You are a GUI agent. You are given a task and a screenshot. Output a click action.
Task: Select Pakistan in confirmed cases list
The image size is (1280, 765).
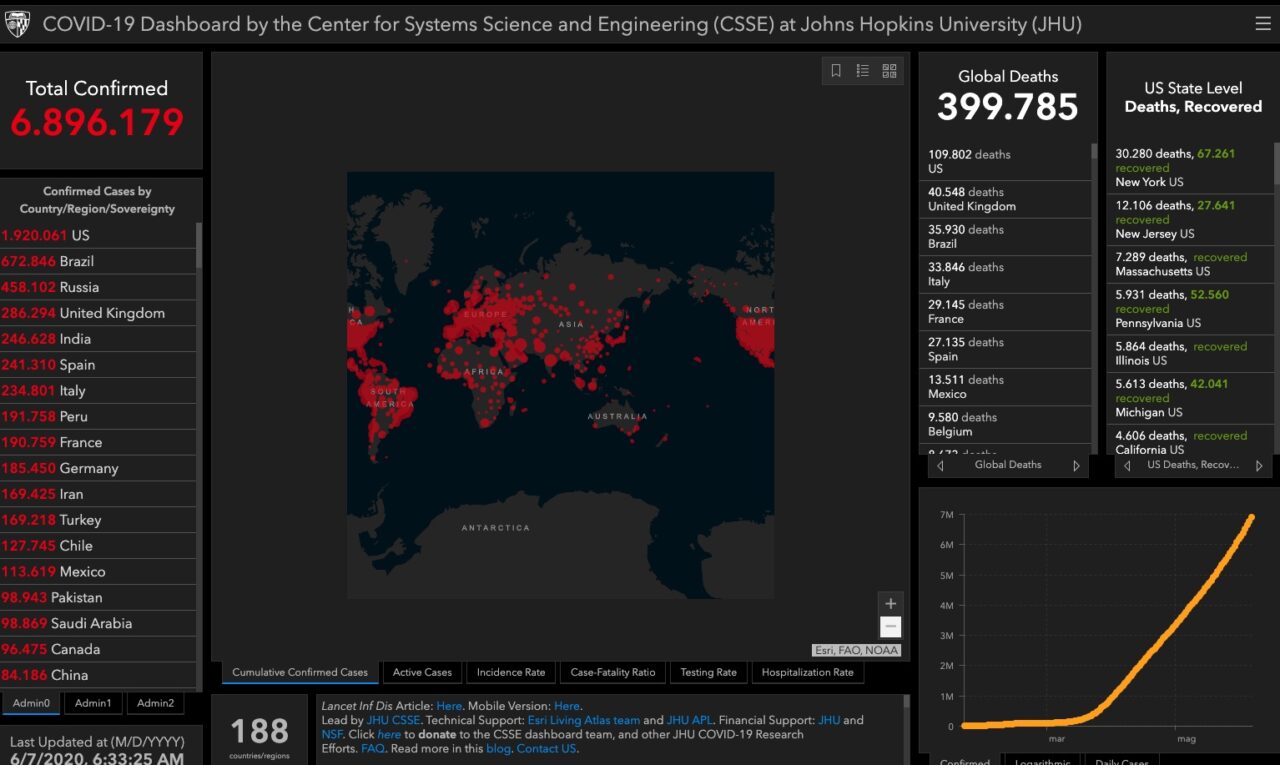coord(98,598)
